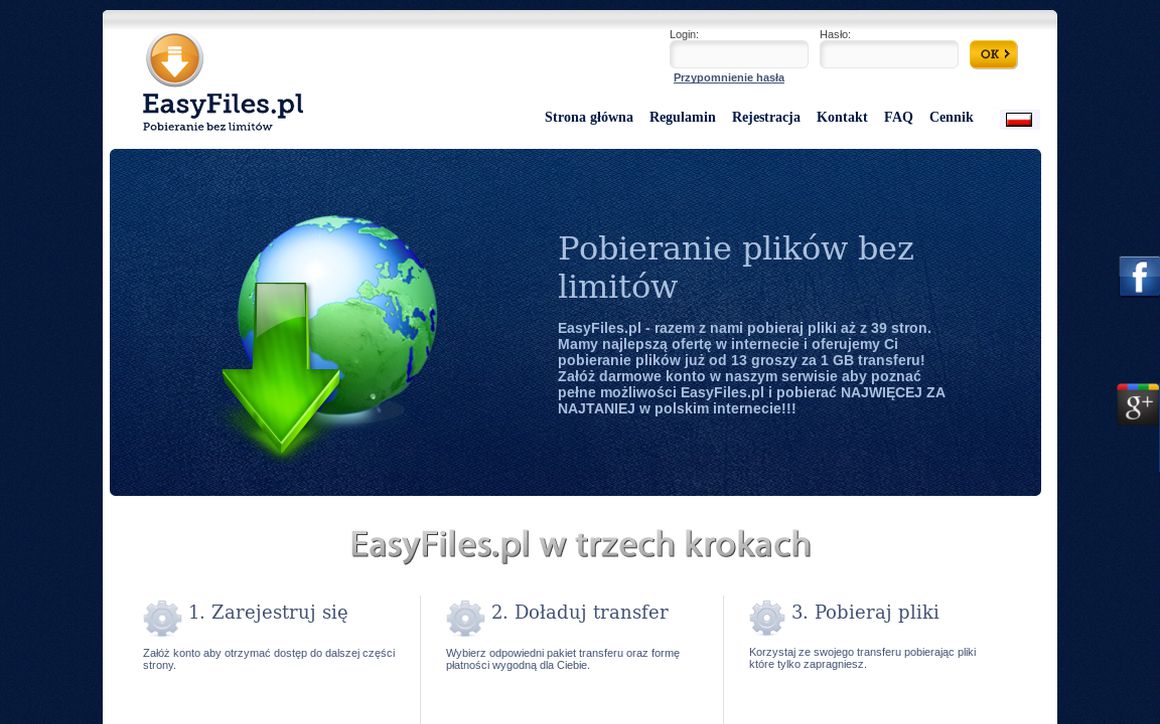
Task: Click inside the Hasło password field
Action: point(888,54)
